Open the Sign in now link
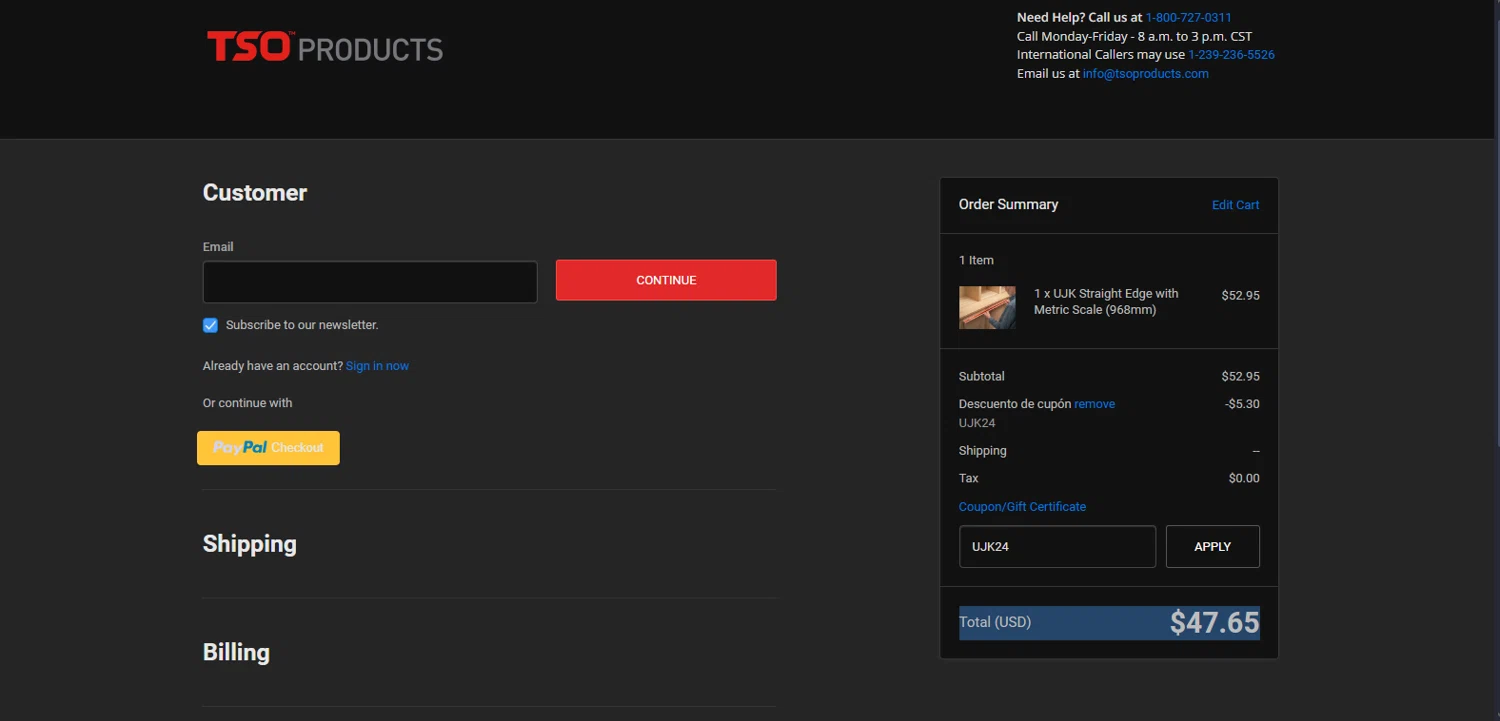Viewport: 1500px width, 721px height. coord(377,366)
